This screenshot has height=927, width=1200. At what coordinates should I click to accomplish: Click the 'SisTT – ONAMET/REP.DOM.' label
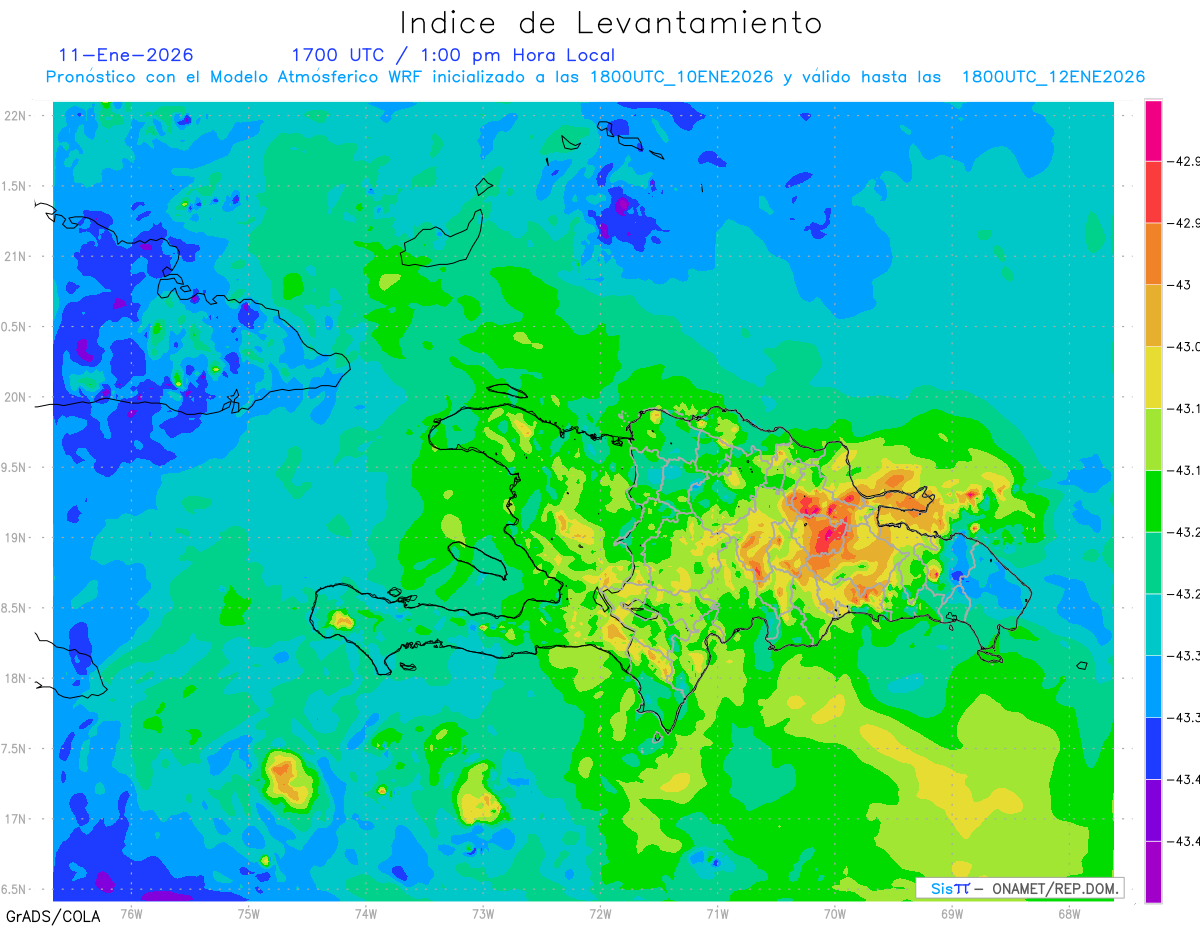click(1020, 888)
